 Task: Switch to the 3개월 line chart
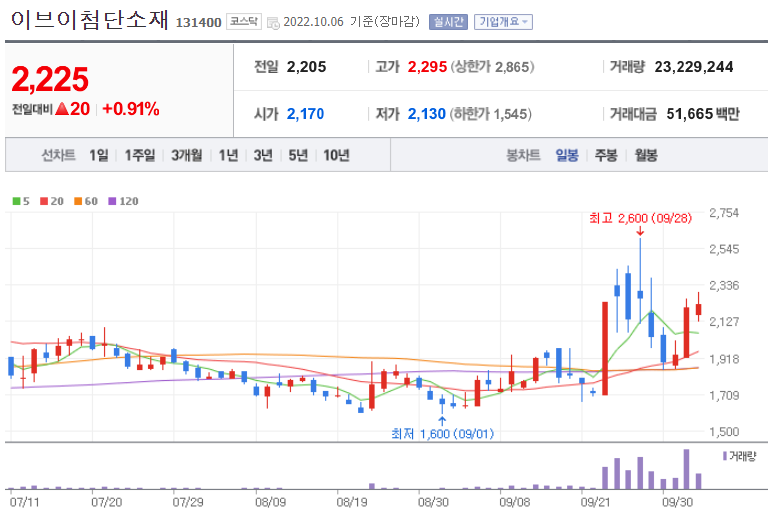coord(187,155)
